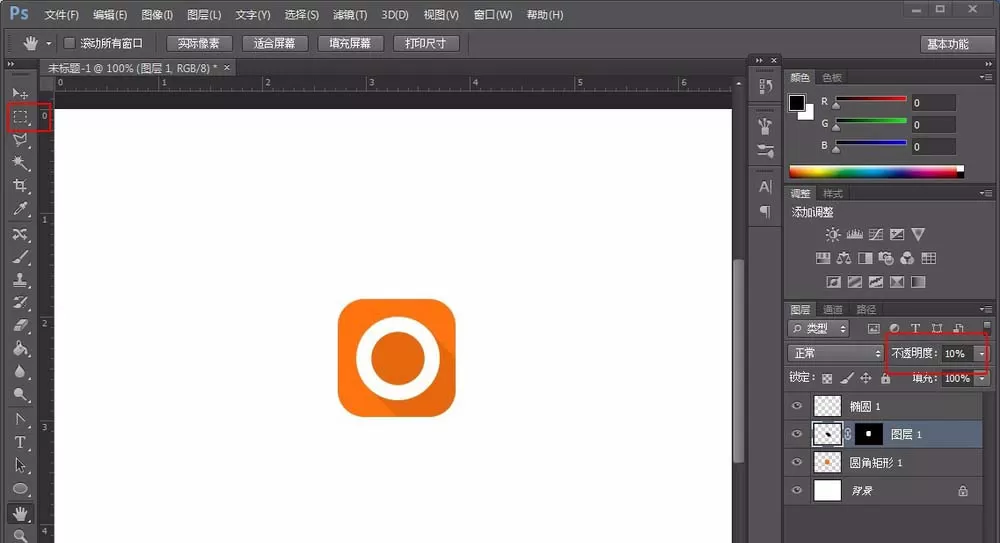The width and height of the screenshot is (1000, 543).
Task: Select the History Brush tool
Action: [20, 302]
